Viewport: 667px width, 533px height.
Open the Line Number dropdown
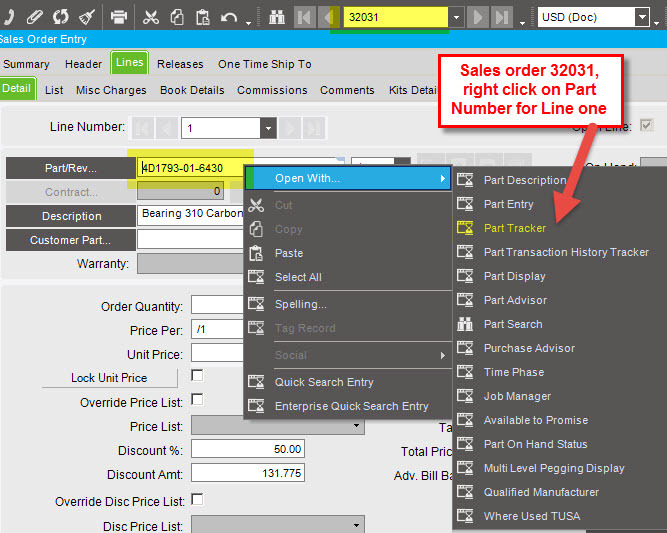coord(268,128)
